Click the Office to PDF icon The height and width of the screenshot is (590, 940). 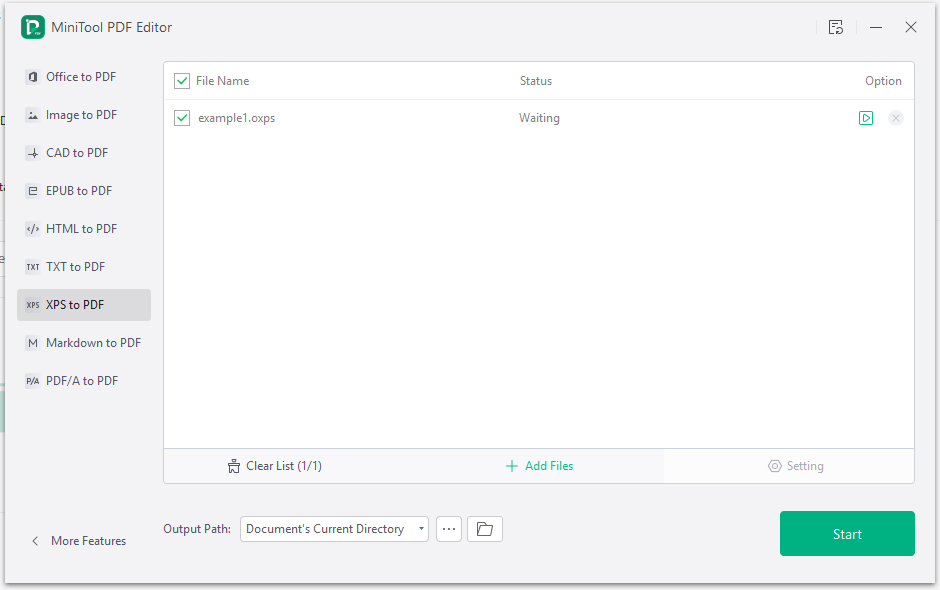coord(33,77)
